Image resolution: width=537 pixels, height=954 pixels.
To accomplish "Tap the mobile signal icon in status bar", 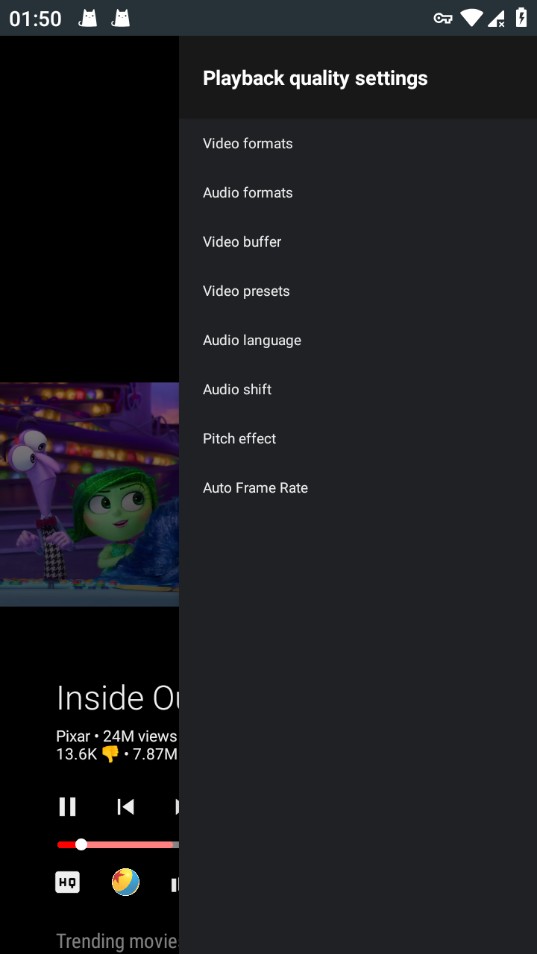I will click(496, 18).
